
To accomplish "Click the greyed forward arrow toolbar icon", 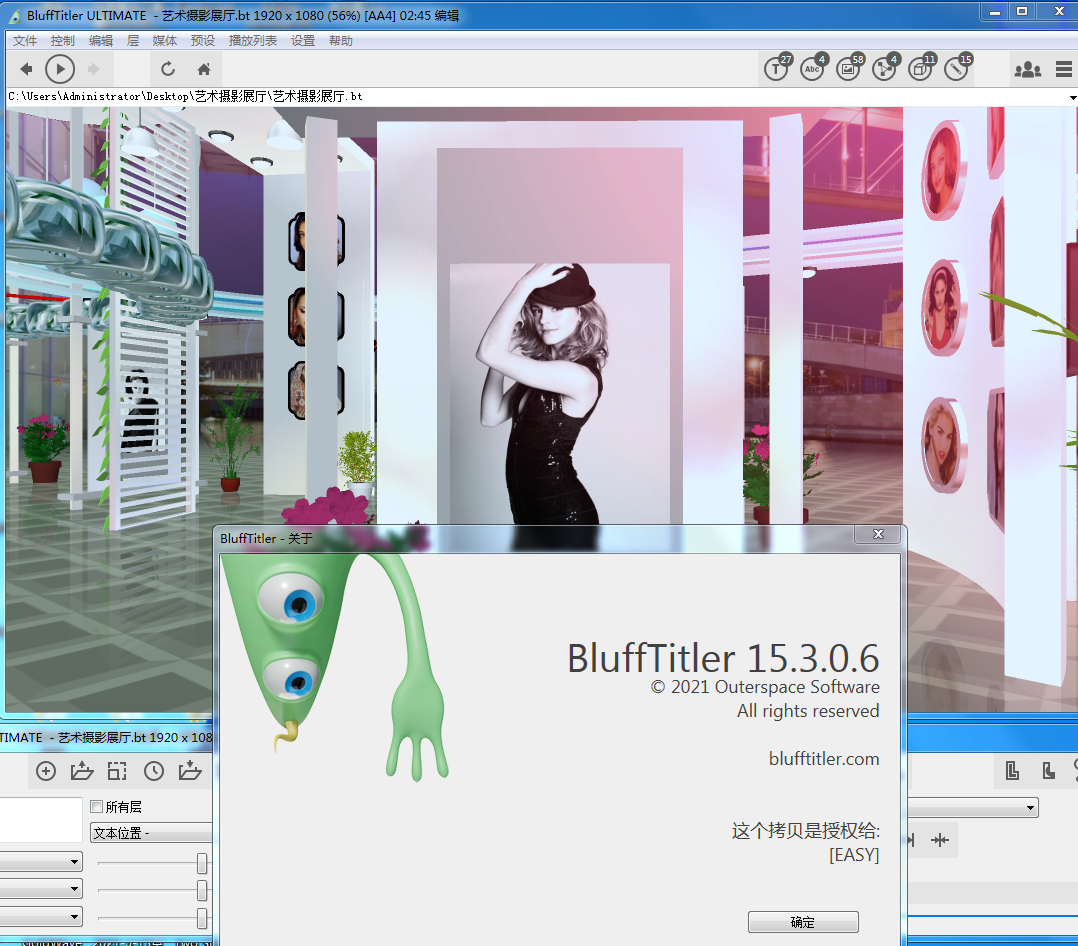I will coord(94,69).
